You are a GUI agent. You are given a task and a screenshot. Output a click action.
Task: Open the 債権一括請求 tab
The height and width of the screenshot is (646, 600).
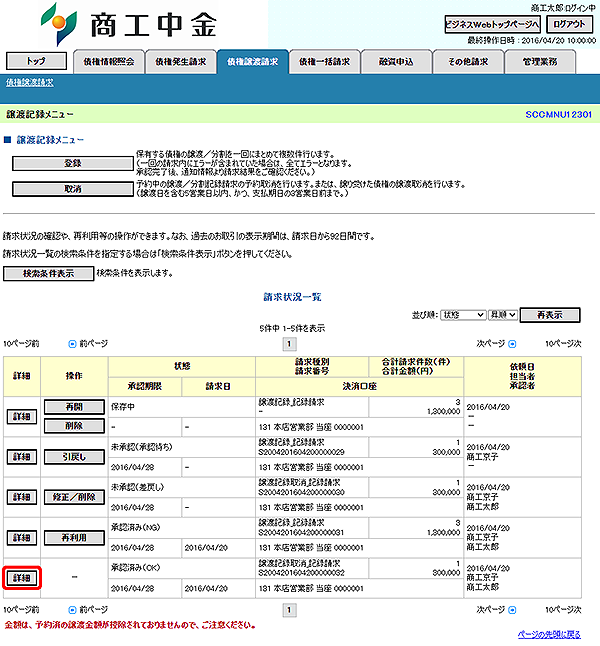pos(324,62)
